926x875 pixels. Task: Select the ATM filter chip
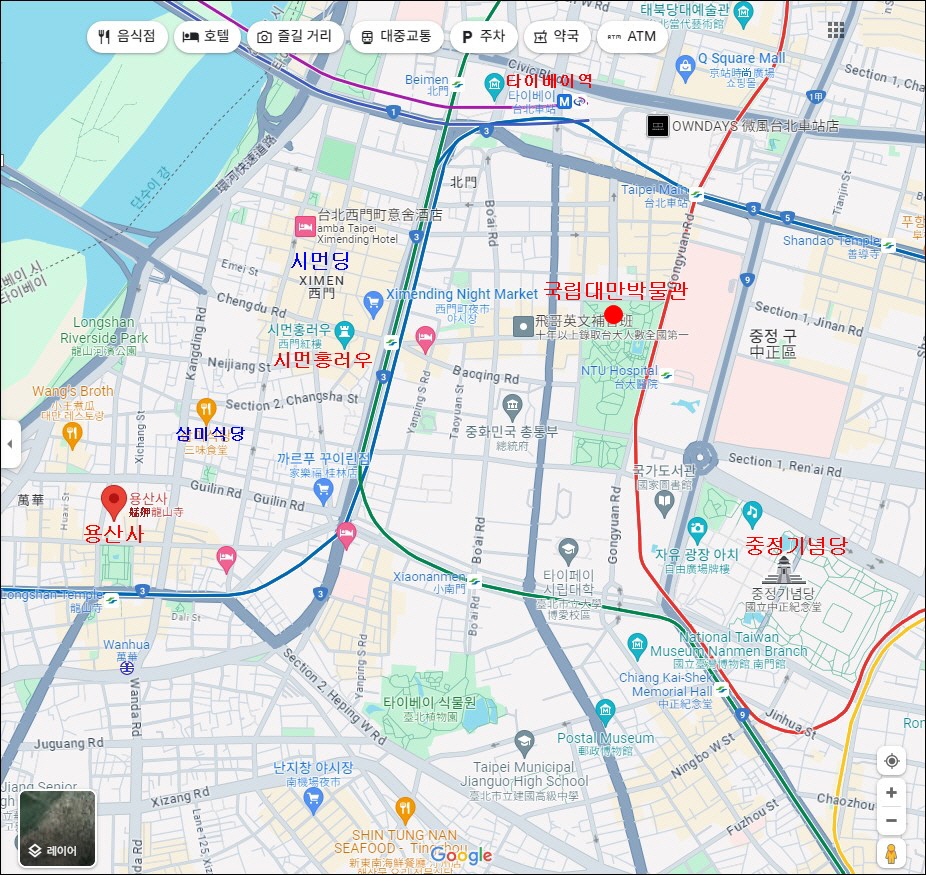coord(632,37)
